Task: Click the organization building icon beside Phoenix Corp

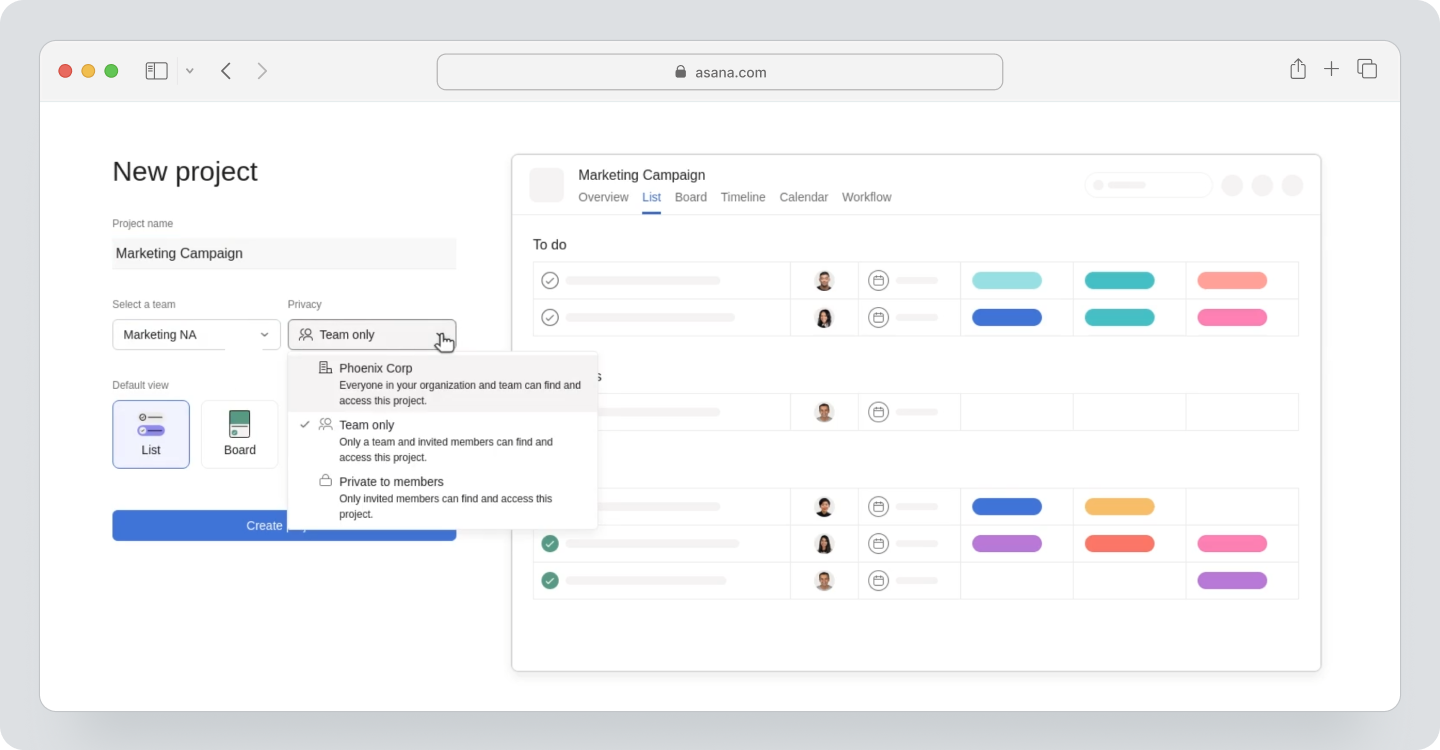Action: tap(323, 368)
